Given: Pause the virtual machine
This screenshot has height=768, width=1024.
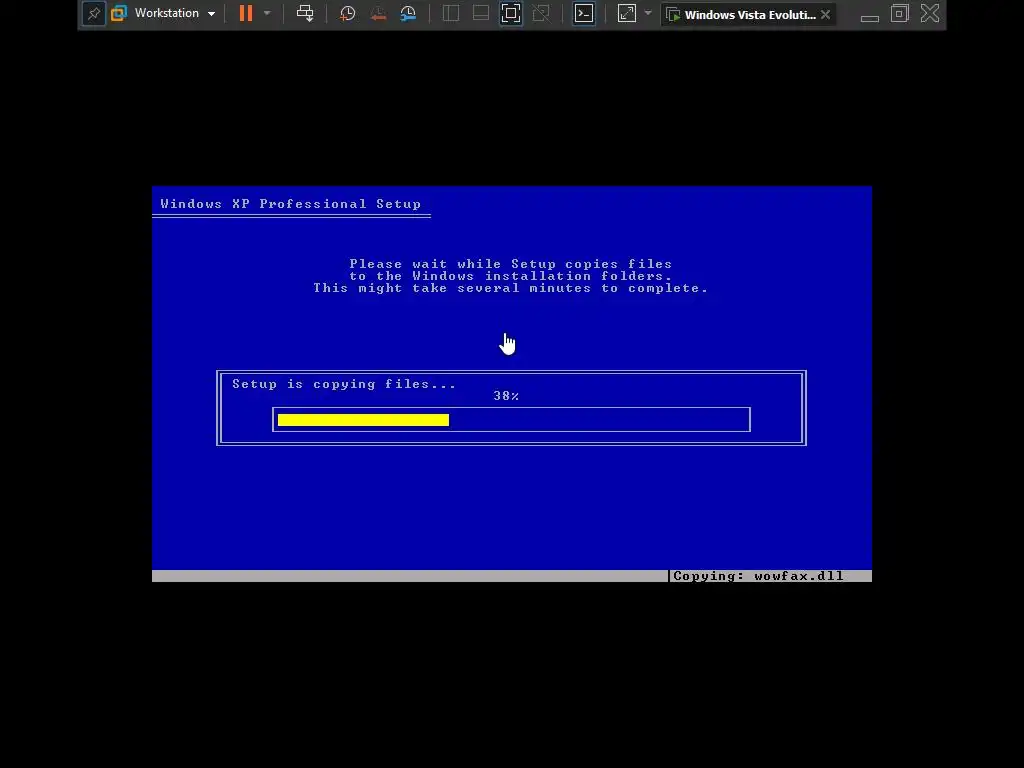Looking at the screenshot, I should (246, 13).
